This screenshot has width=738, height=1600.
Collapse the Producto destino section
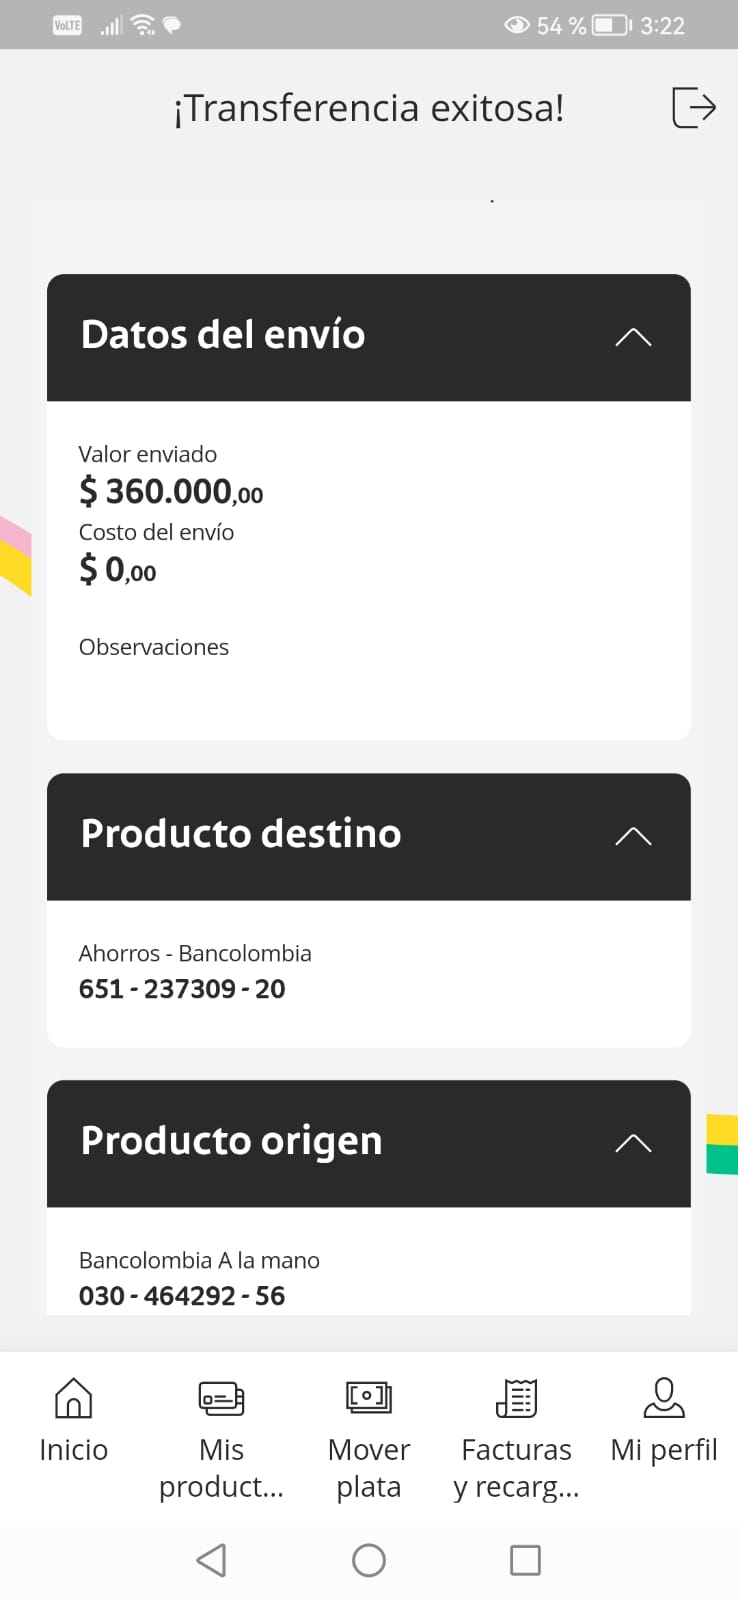click(633, 836)
